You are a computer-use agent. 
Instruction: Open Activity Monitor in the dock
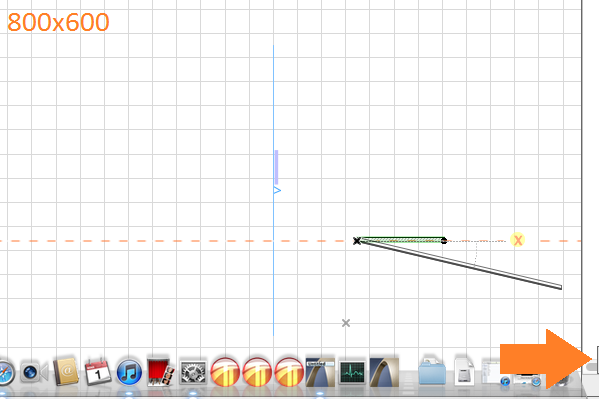click(x=352, y=372)
